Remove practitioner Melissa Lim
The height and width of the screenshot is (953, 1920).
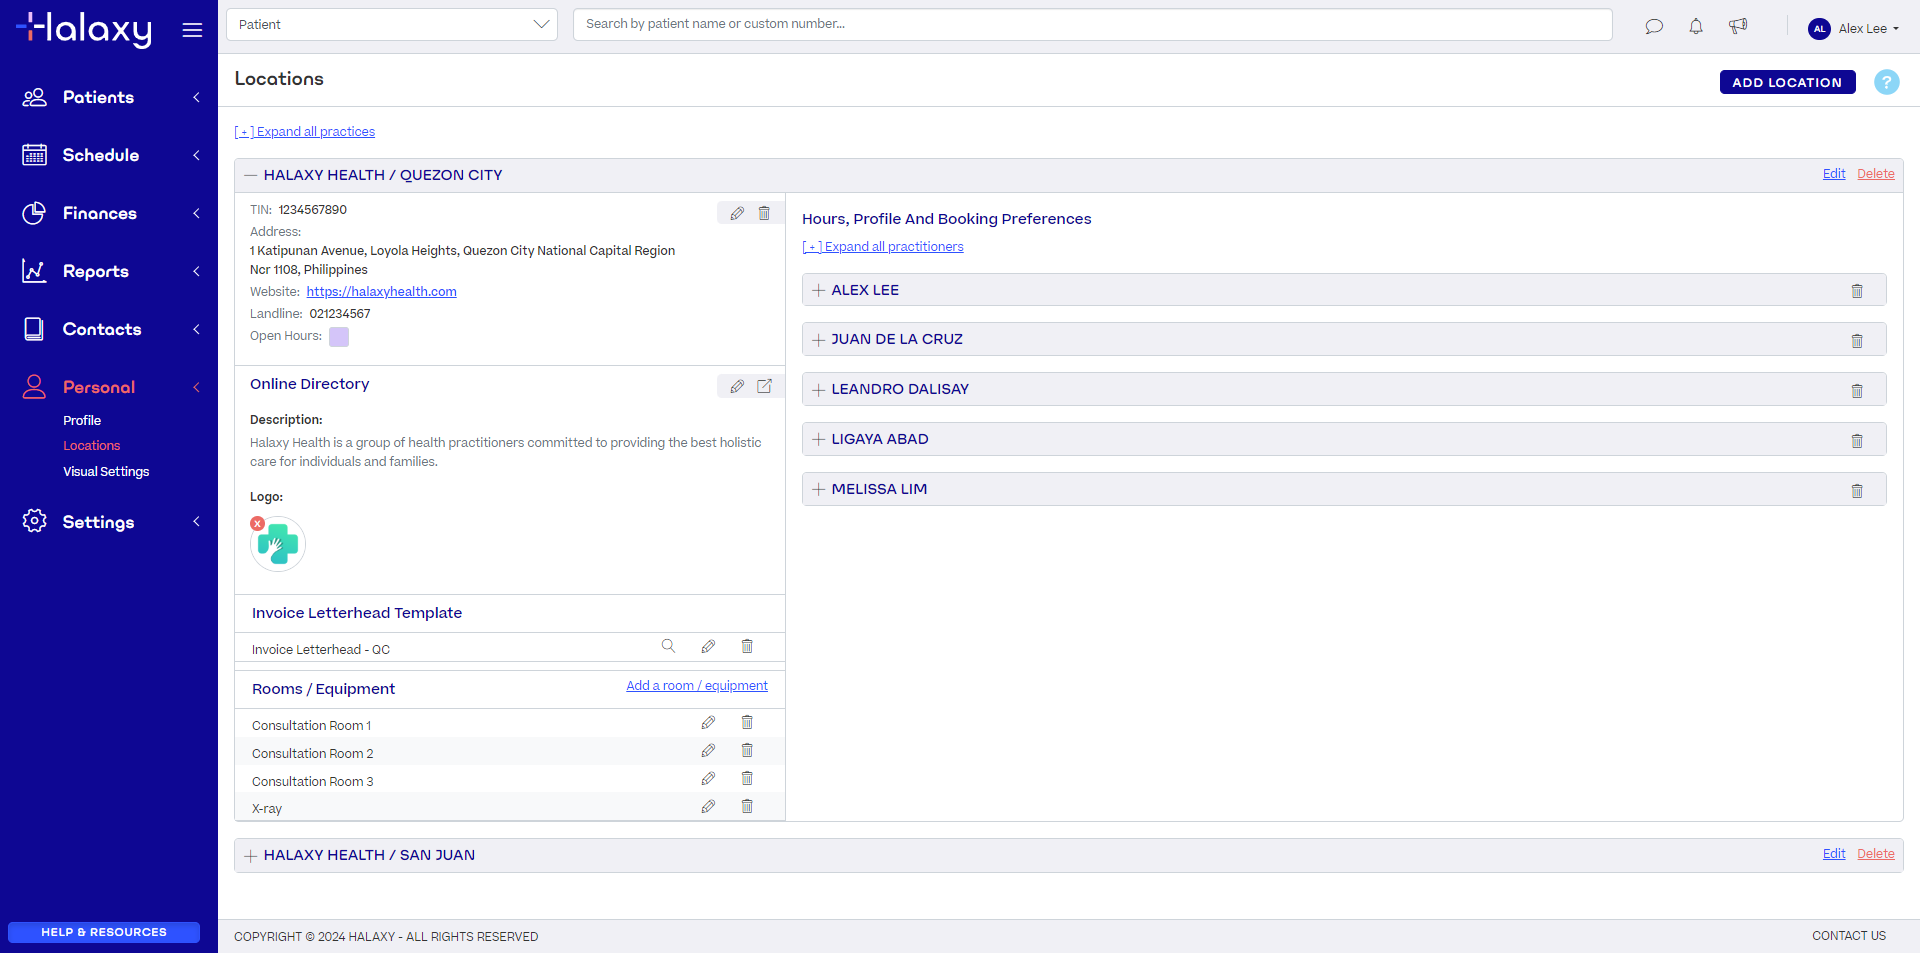(x=1857, y=491)
